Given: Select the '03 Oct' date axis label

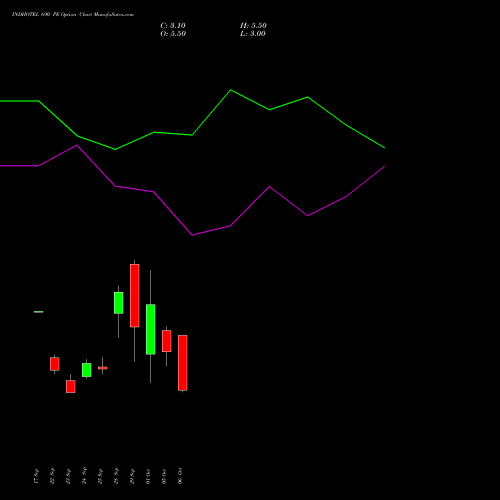Looking at the screenshot, I should [x=164, y=476].
